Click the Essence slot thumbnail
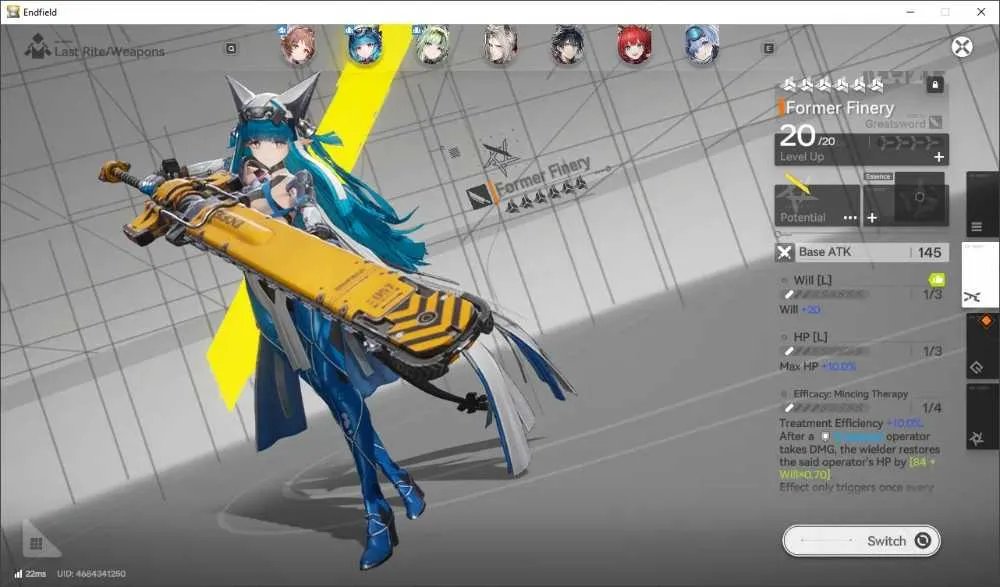Image resolution: width=1000 pixels, height=587 pixels. tap(919, 198)
